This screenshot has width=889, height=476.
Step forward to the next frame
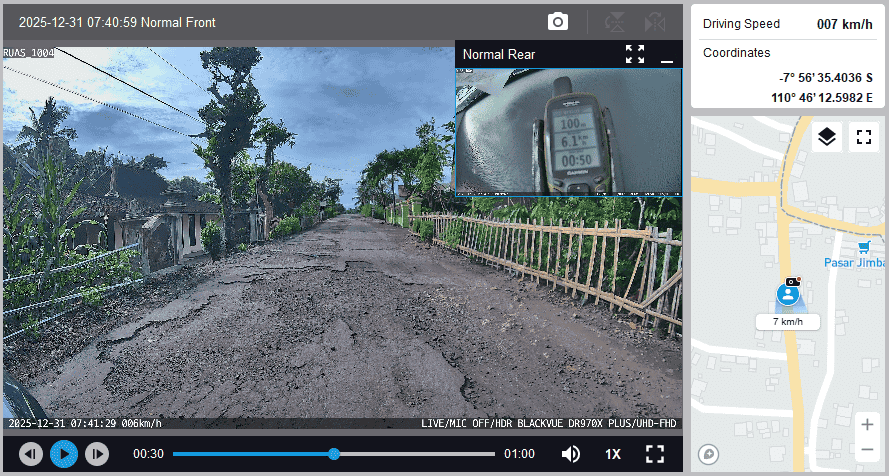pyautogui.click(x=96, y=454)
